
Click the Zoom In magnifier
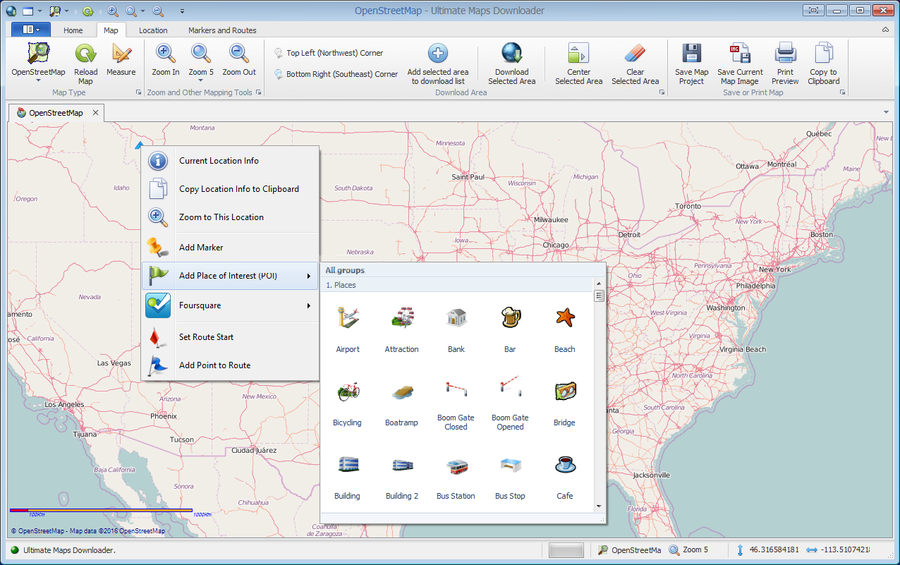[x=166, y=54]
